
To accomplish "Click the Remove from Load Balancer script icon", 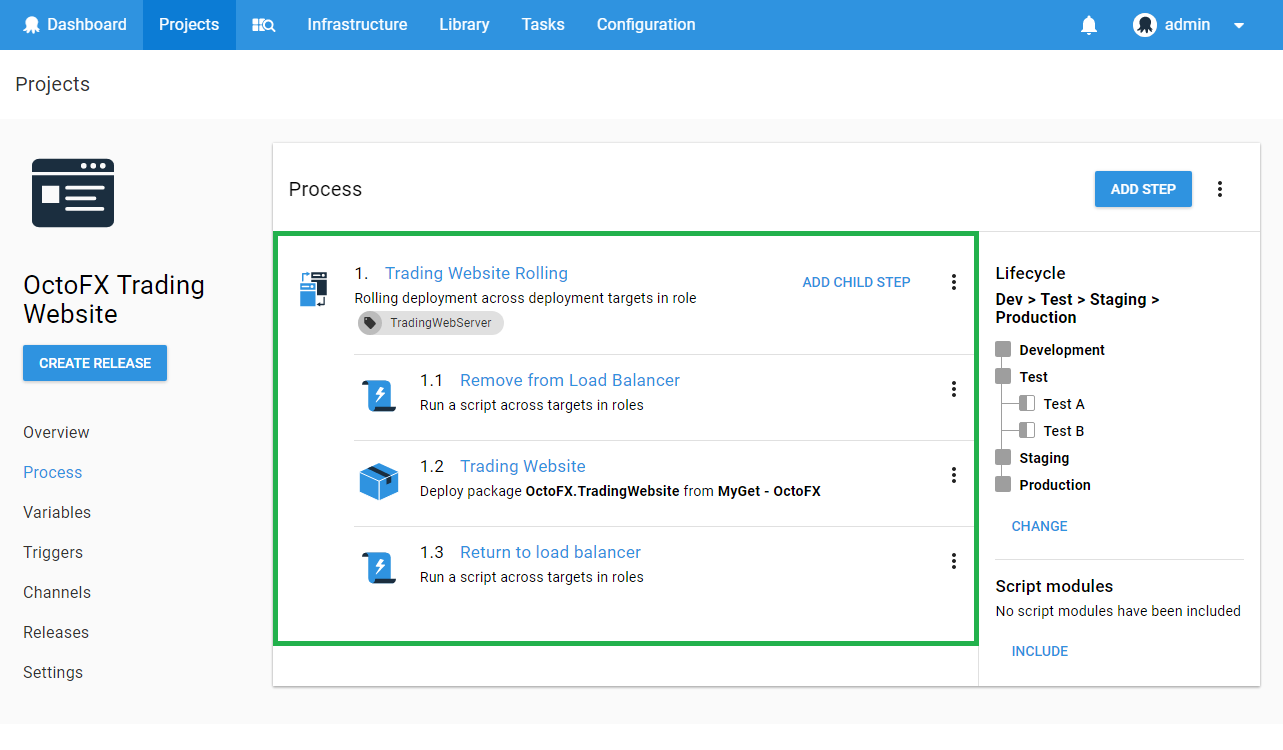I will [379, 395].
